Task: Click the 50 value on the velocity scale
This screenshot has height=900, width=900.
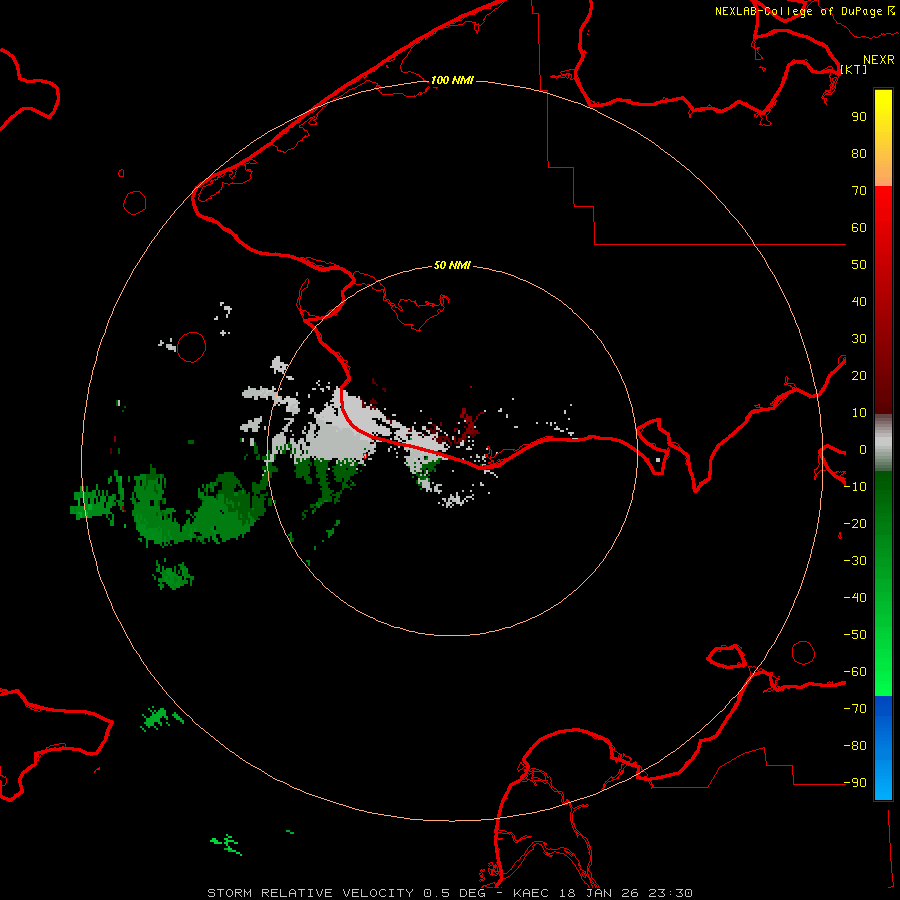Action: pyautogui.click(x=859, y=265)
